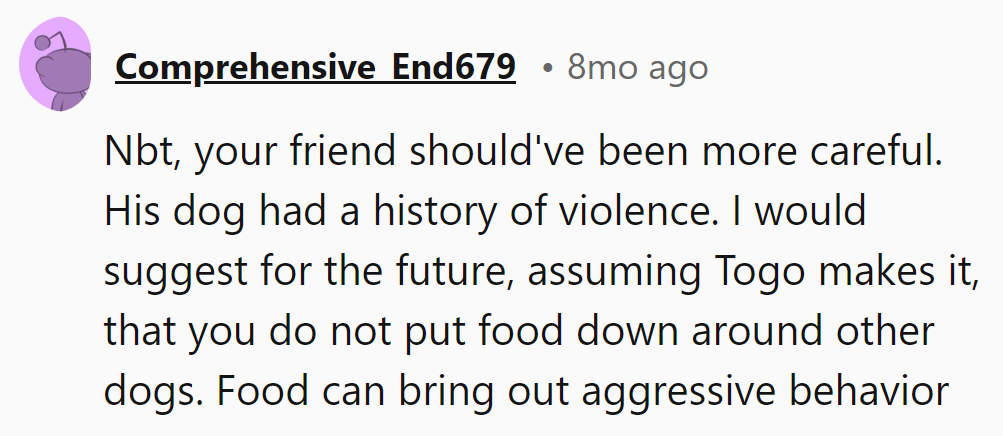Click the "8mo ago" timestamp
This screenshot has height=436, width=1003.
tap(638, 68)
